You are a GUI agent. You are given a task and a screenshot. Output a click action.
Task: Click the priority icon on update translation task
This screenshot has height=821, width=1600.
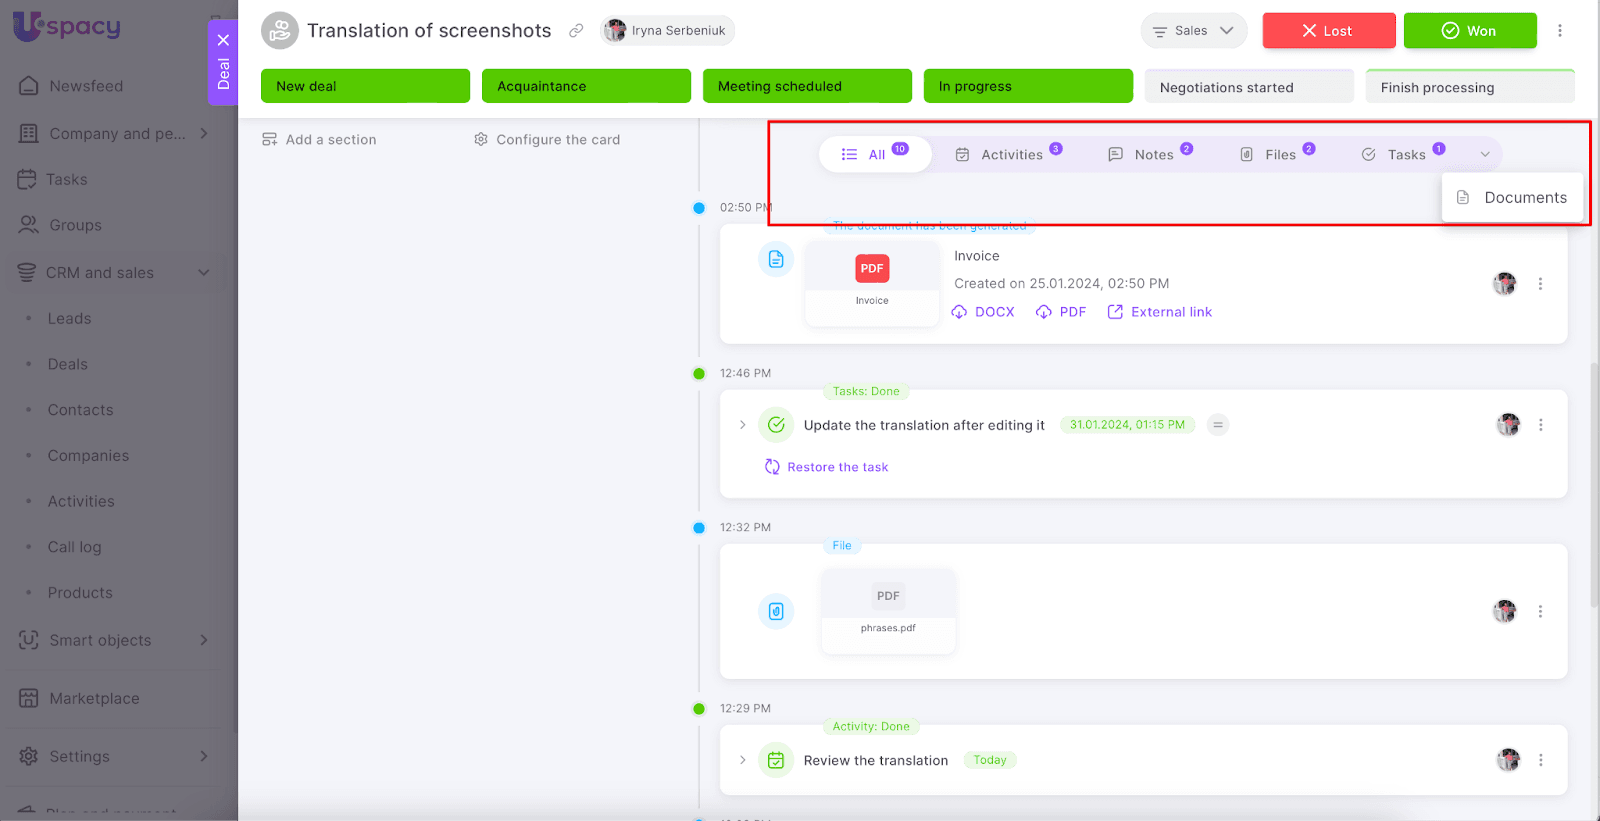[1217, 425]
